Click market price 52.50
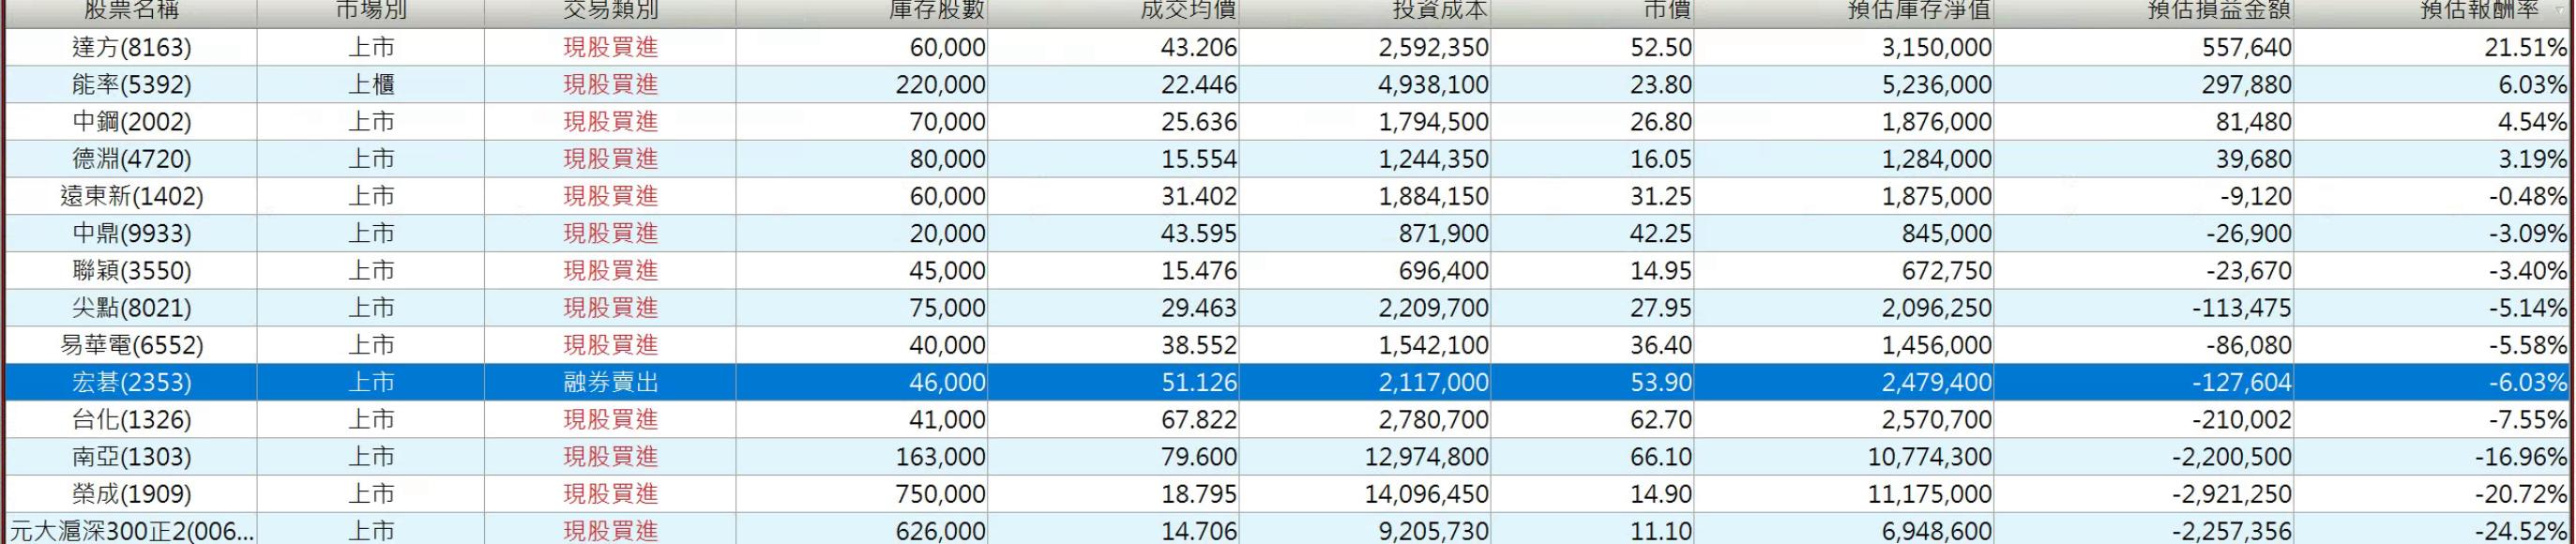The image size is (2576, 544). tap(1661, 47)
